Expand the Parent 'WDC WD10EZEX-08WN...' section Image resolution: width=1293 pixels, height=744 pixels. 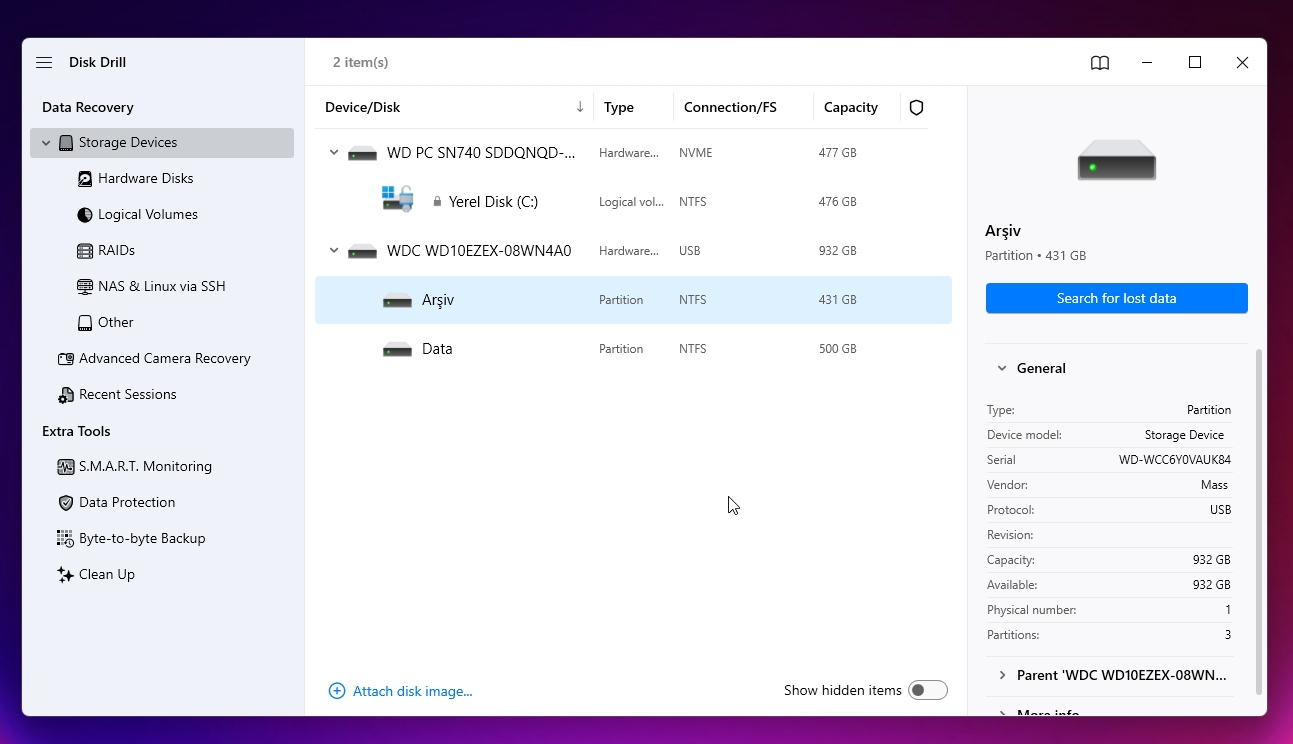(1002, 676)
